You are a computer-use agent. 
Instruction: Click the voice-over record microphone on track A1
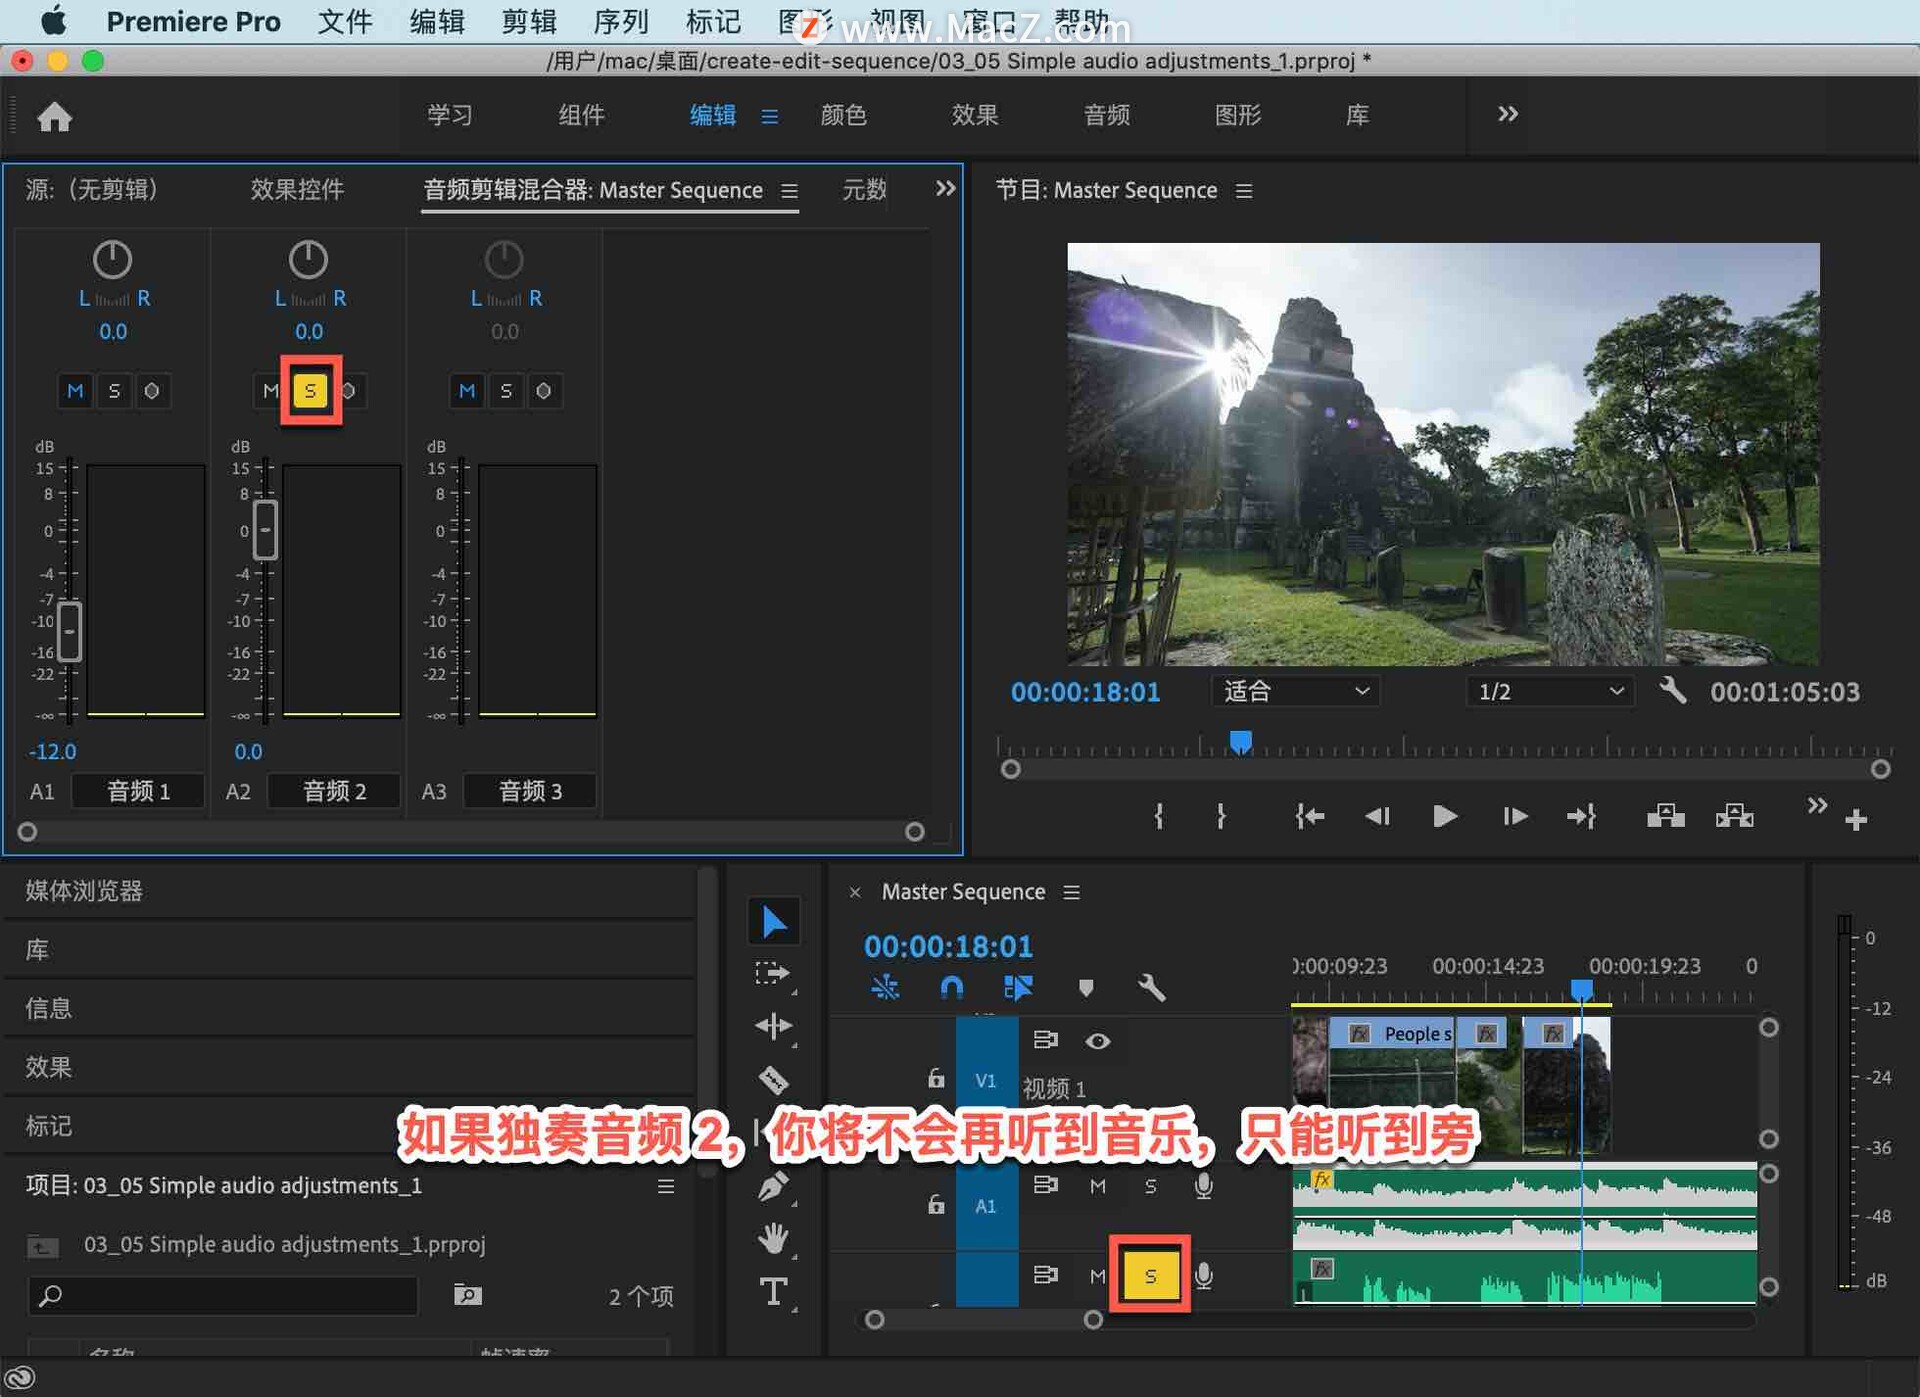coord(1203,1186)
